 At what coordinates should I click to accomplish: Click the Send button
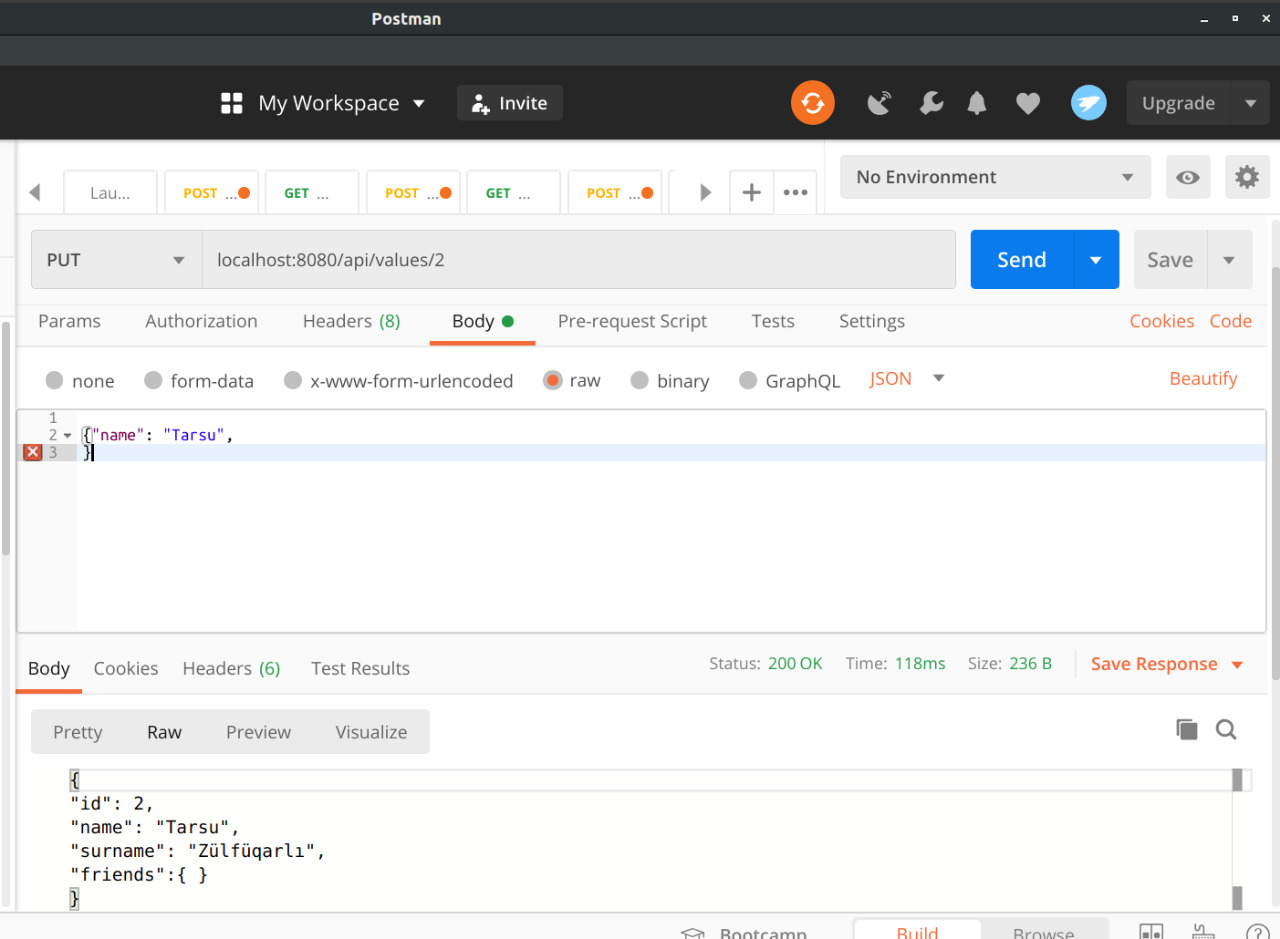pos(1022,260)
